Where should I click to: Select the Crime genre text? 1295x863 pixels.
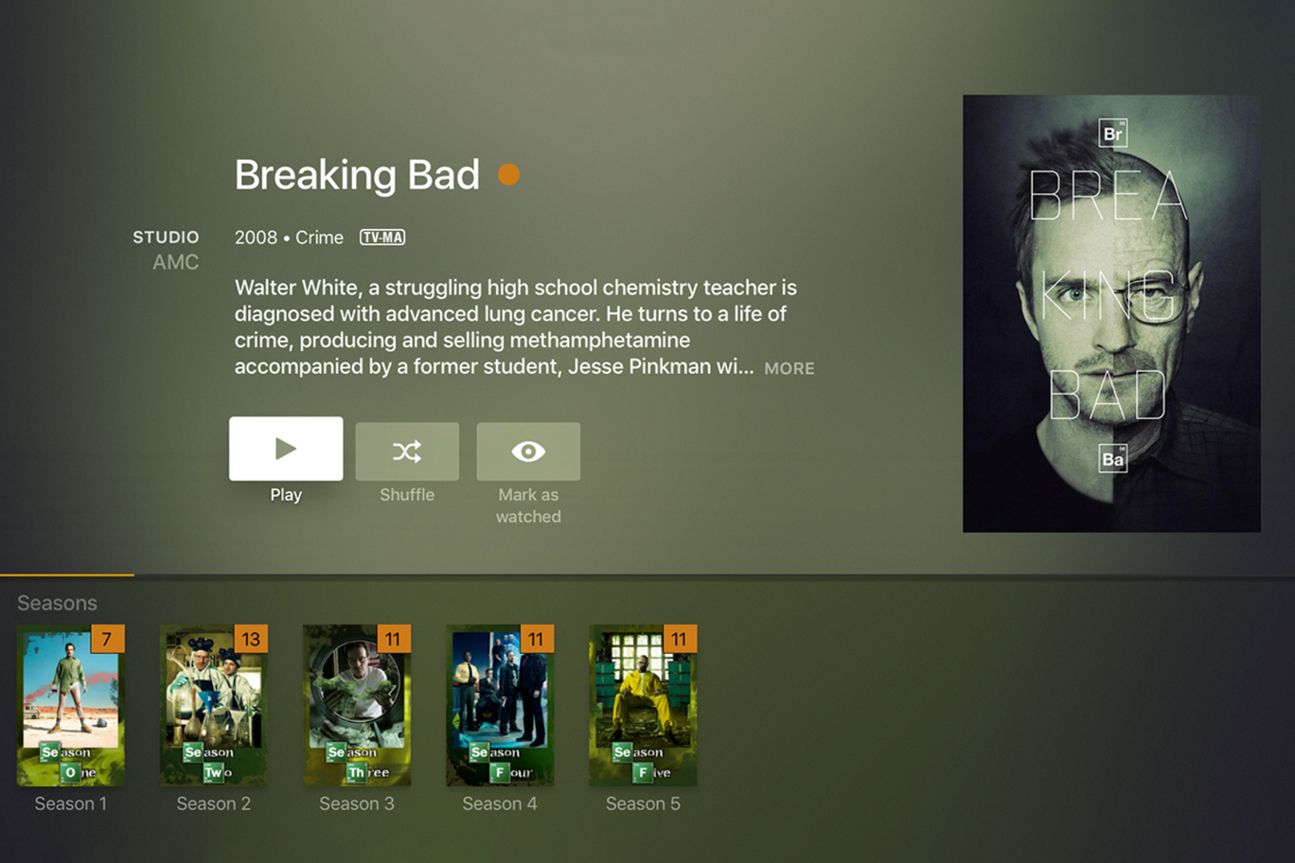coord(320,237)
